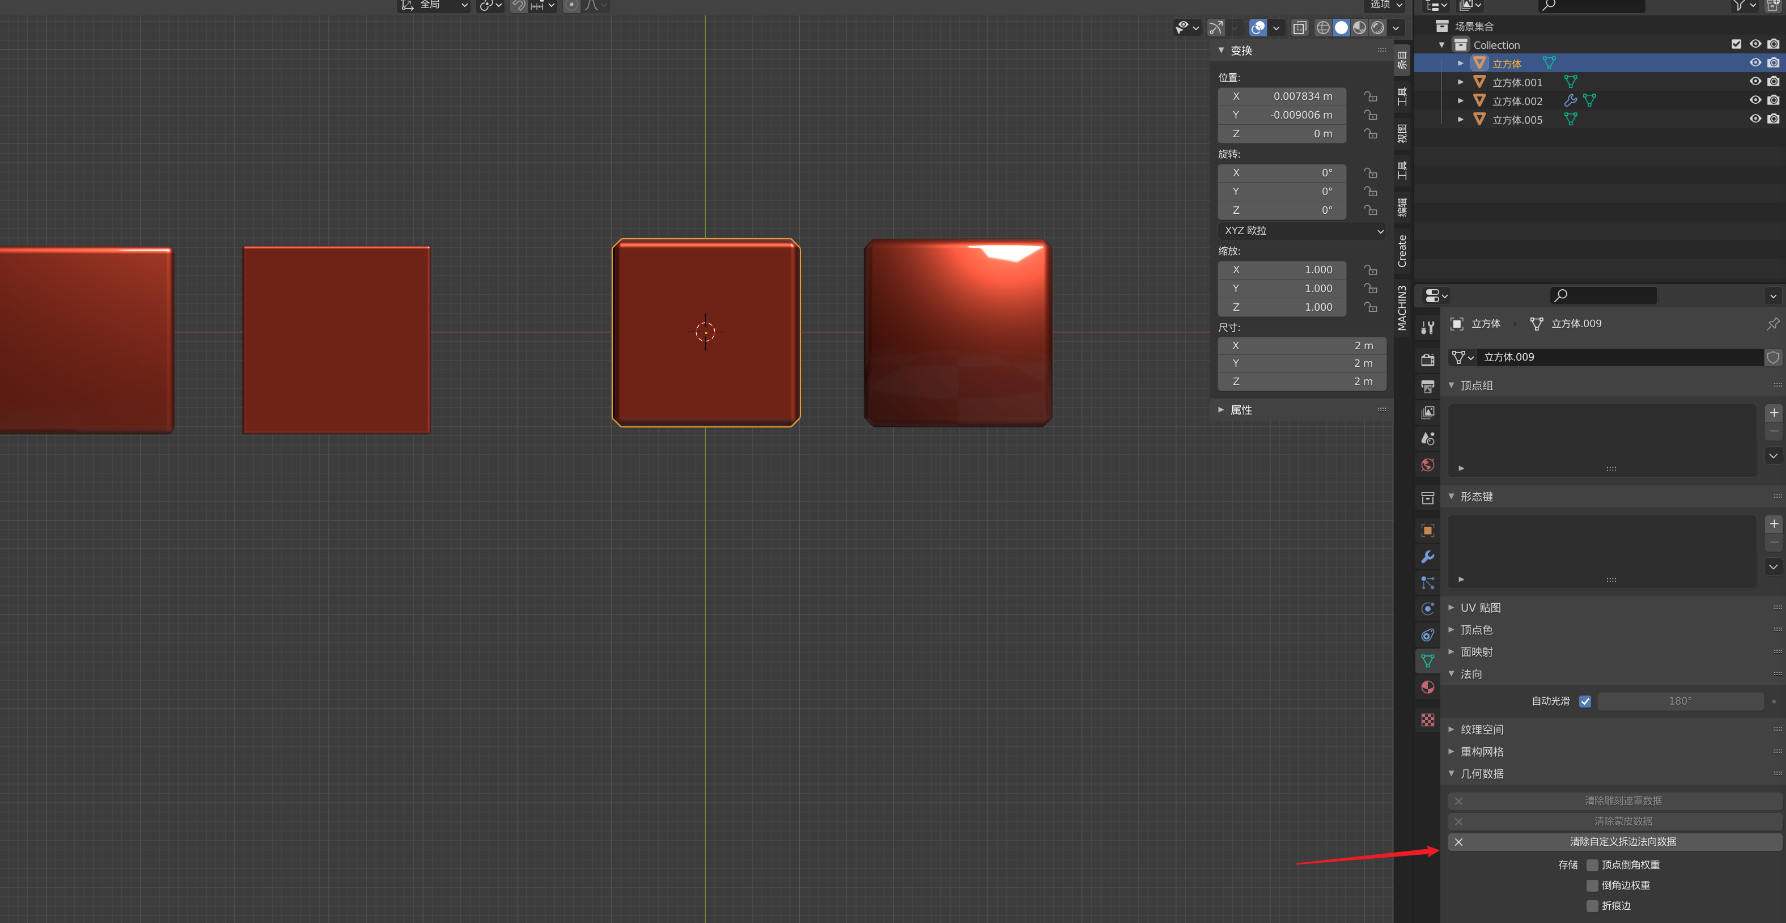
Task: Hide 立方体.002 in viewport via eye
Action: pyautogui.click(x=1755, y=100)
